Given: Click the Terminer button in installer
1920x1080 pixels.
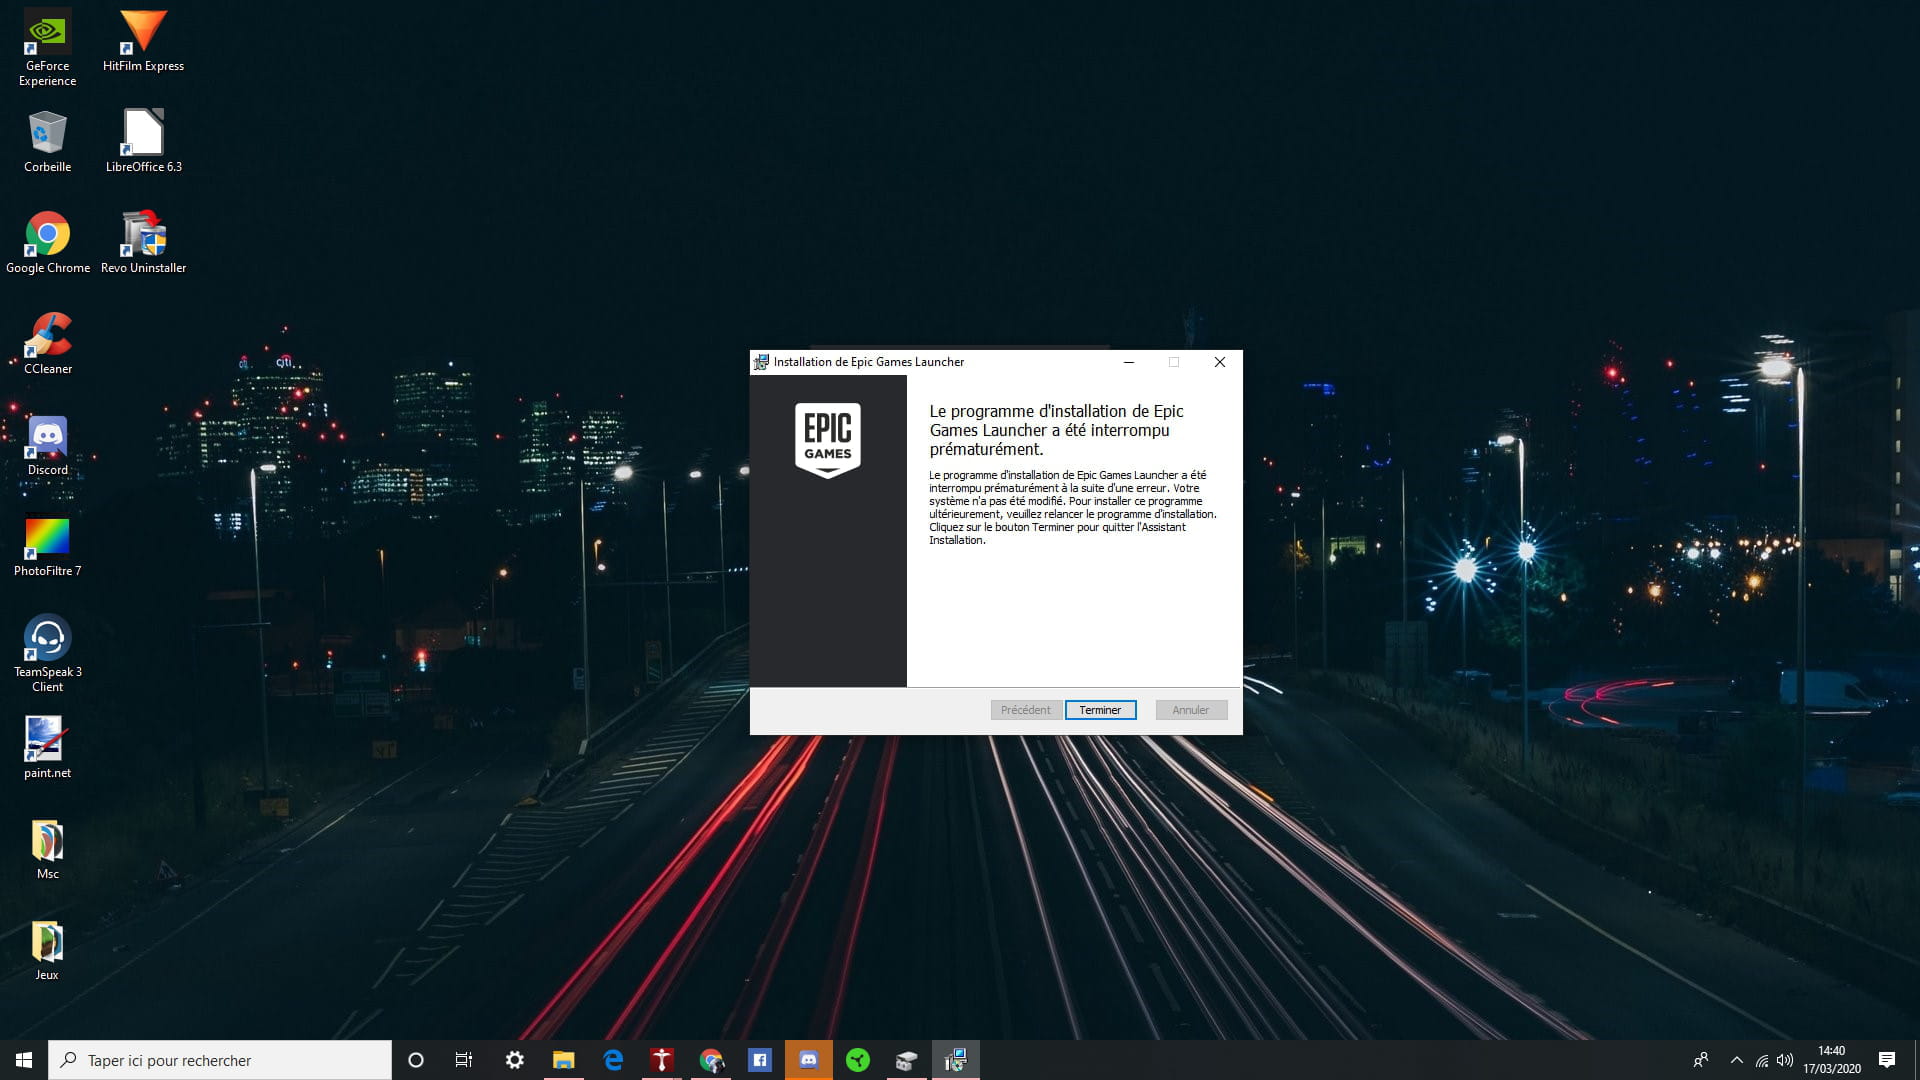Looking at the screenshot, I should pyautogui.click(x=1100, y=710).
